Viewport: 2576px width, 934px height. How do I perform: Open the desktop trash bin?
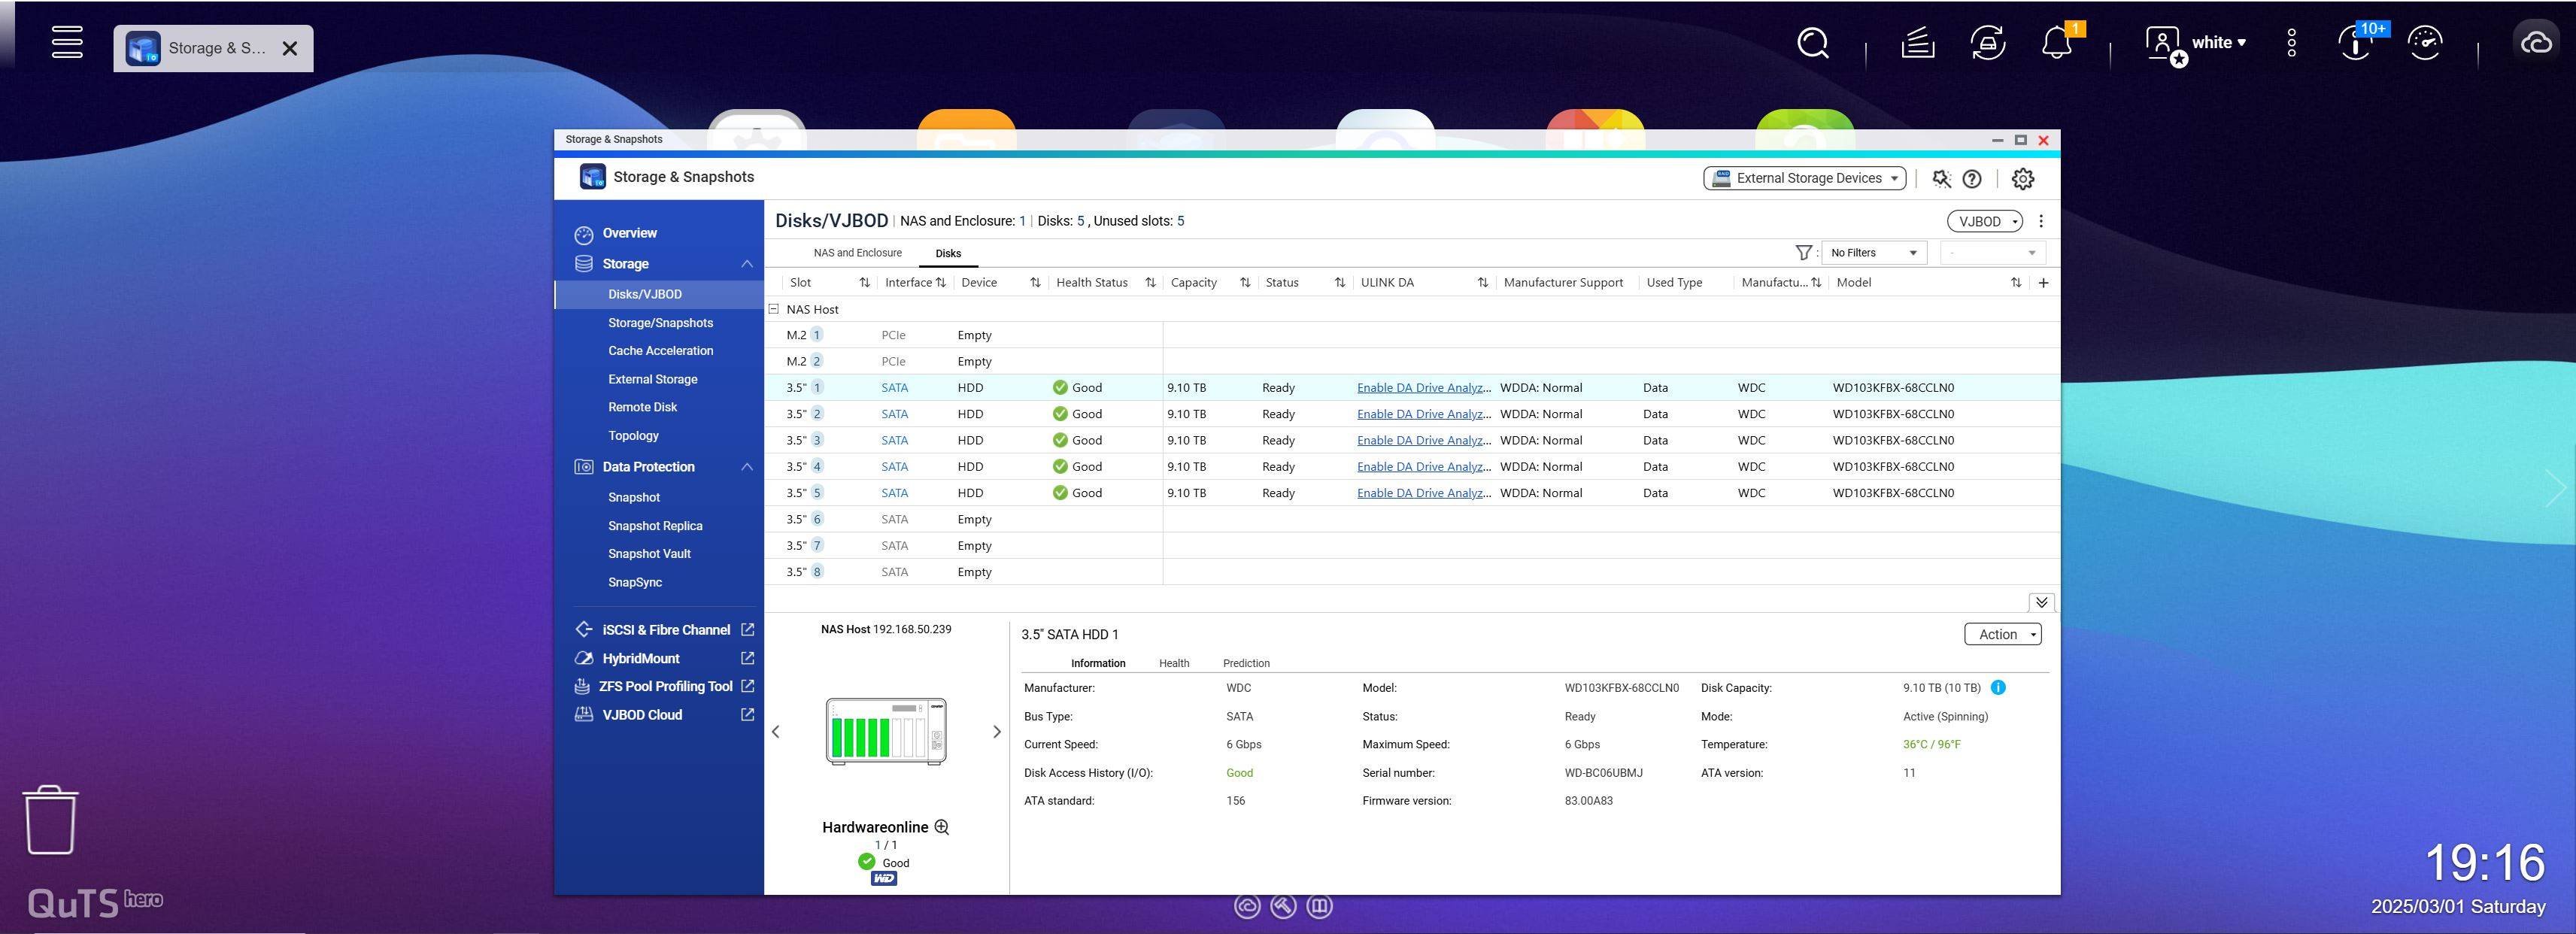pos(50,820)
